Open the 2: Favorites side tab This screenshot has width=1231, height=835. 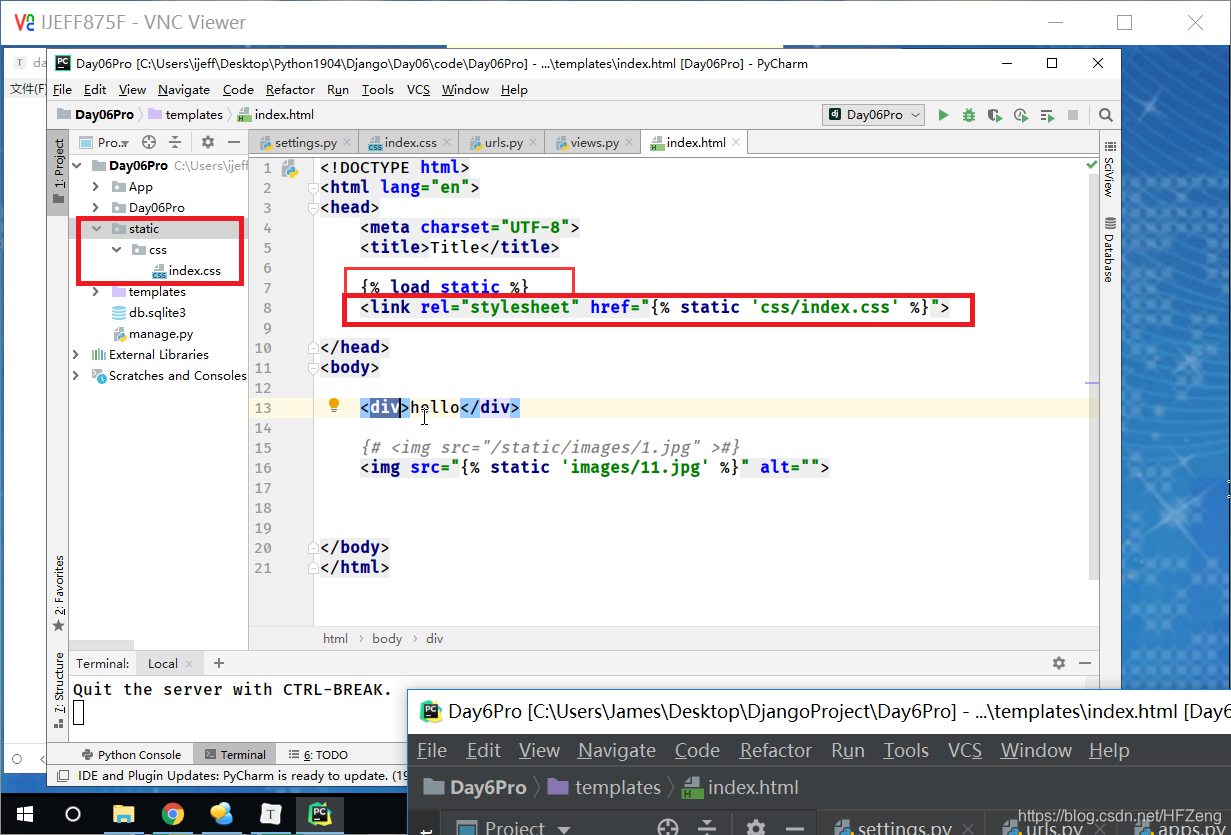[59, 594]
